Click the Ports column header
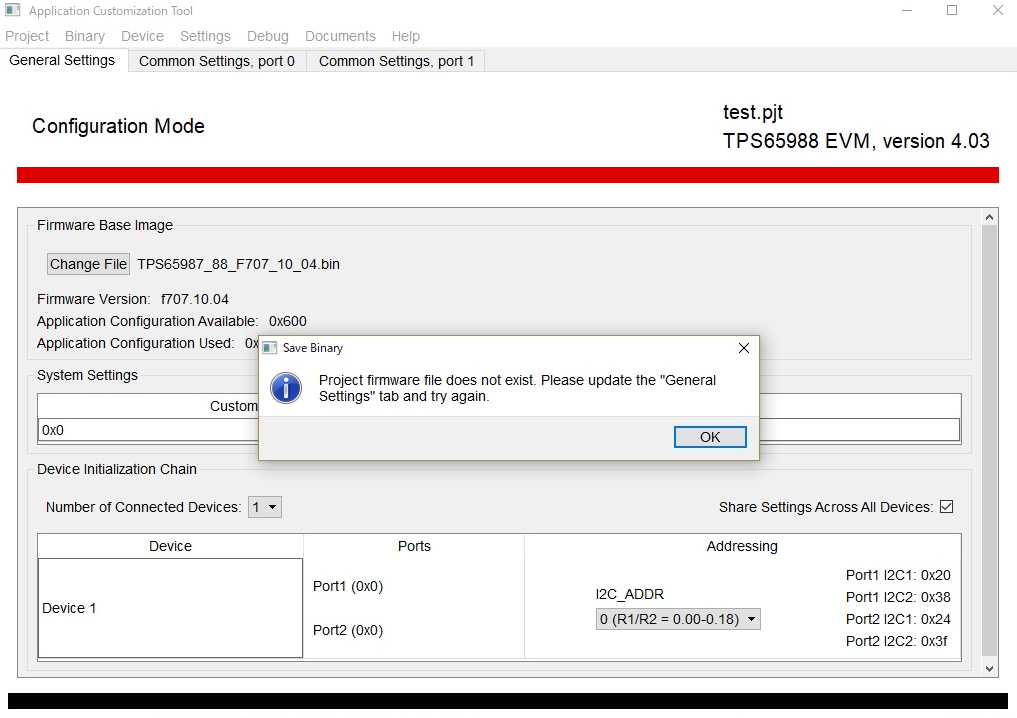This screenshot has height=718, width=1017. click(414, 546)
